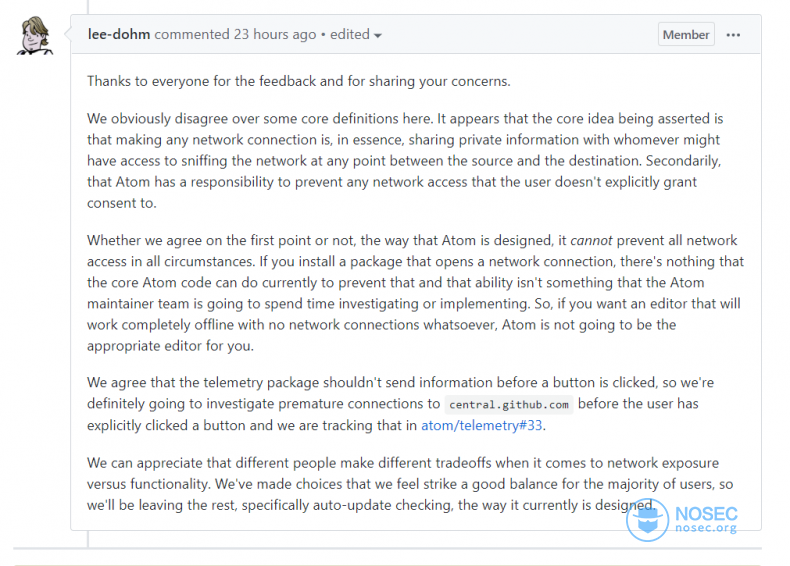The image size is (790, 566).
Task: Click the "Thanks to everyone" opening sentence
Action: click(298, 81)
